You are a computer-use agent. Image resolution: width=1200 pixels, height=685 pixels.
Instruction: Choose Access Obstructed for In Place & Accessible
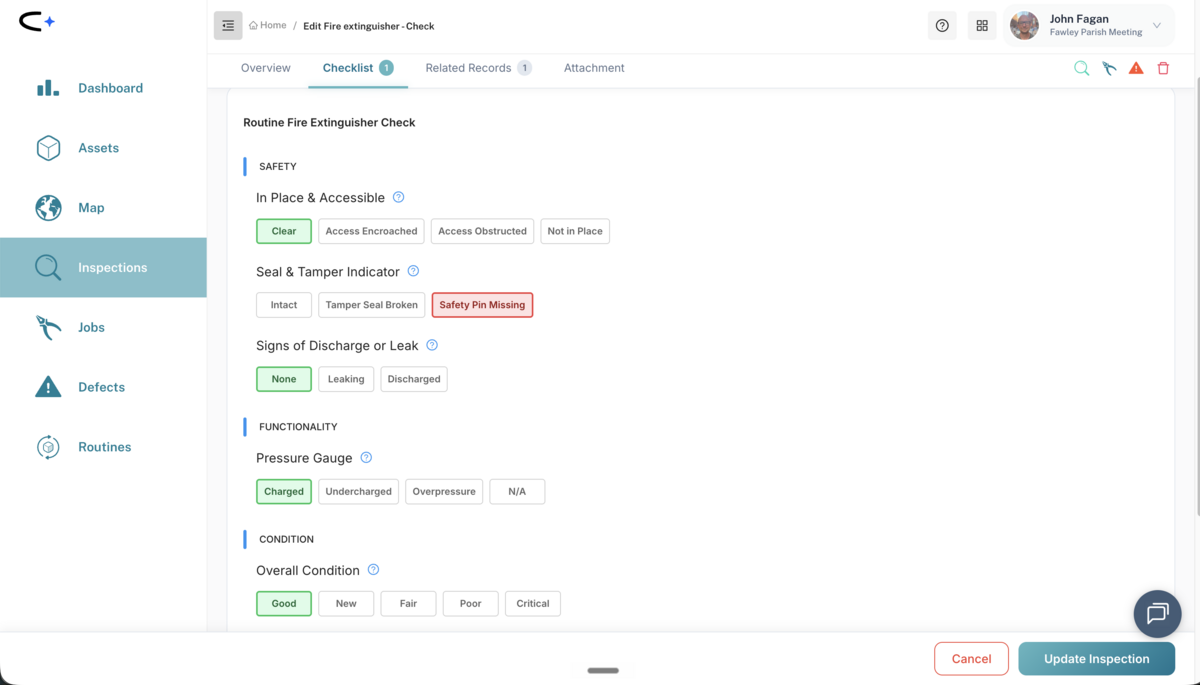coord(482,231)
